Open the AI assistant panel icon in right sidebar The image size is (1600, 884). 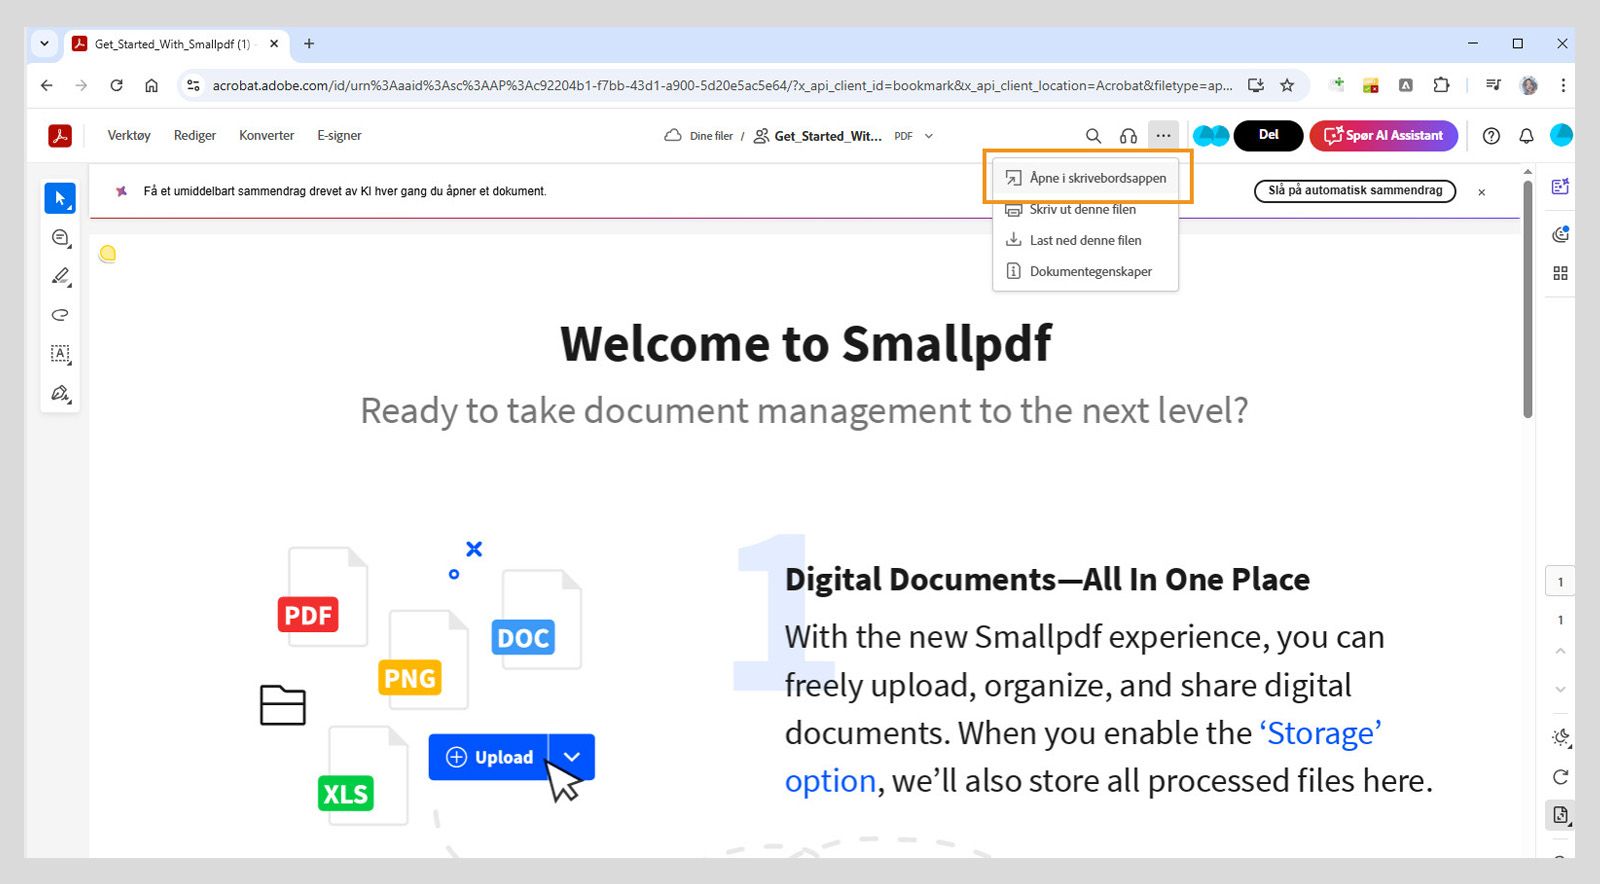coord(1560,186)
